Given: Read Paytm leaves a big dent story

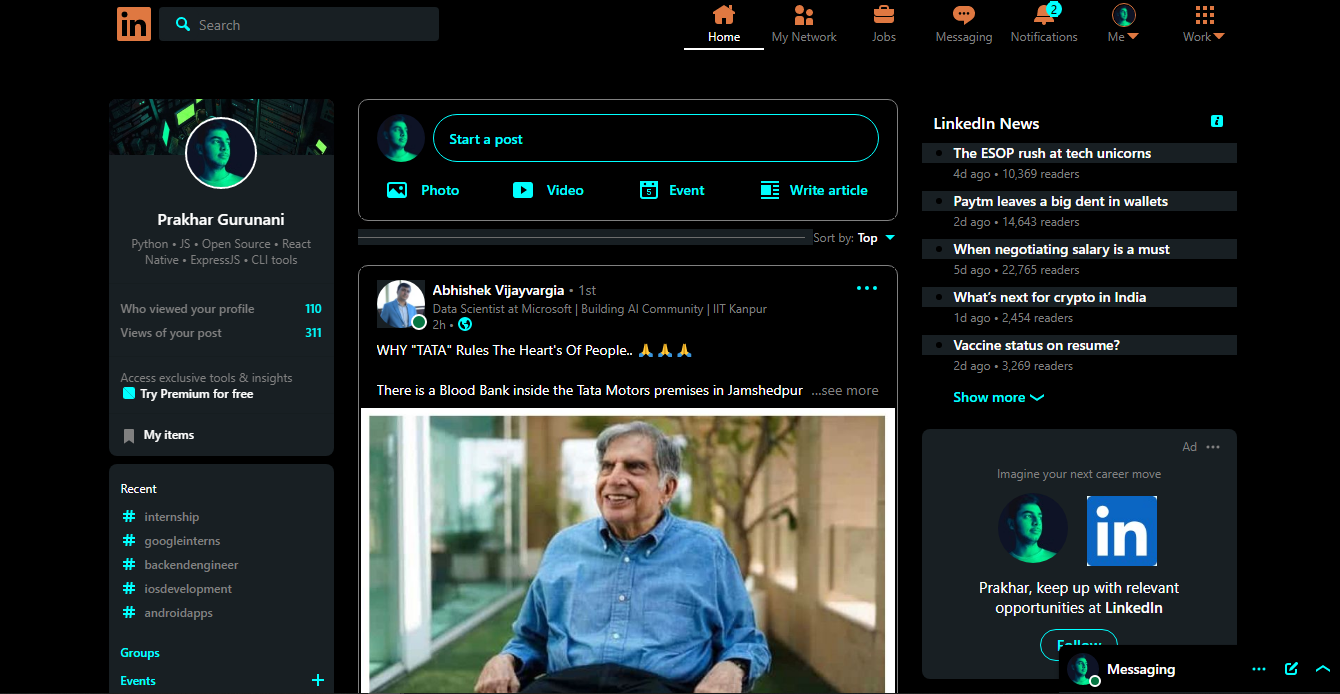Looking at the screenshot, I should pyautogui.click(x=1060, y=201).
